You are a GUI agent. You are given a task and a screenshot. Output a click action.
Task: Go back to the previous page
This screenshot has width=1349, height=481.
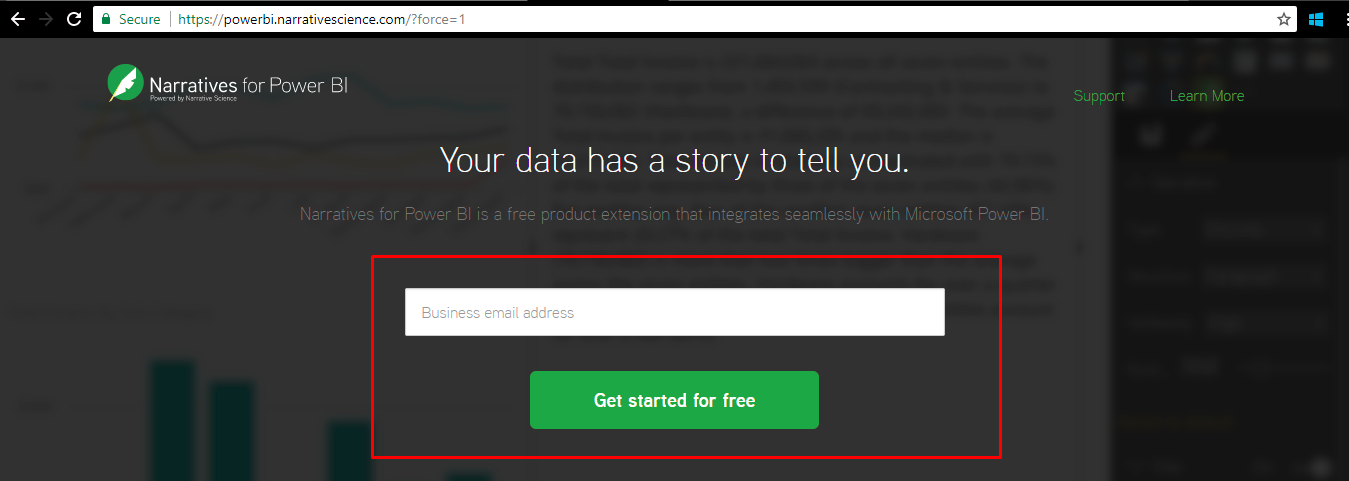tap(17, 19)
